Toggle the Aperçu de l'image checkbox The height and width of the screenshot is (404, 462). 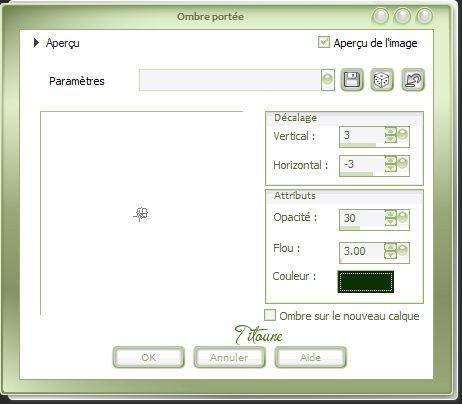point(324,42)
